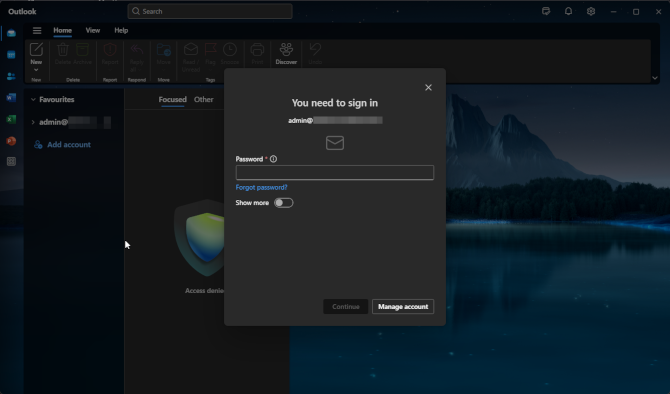This screenshot has height=394, width=670.
Task: Click the Delete trash icon
Action: 63,50
